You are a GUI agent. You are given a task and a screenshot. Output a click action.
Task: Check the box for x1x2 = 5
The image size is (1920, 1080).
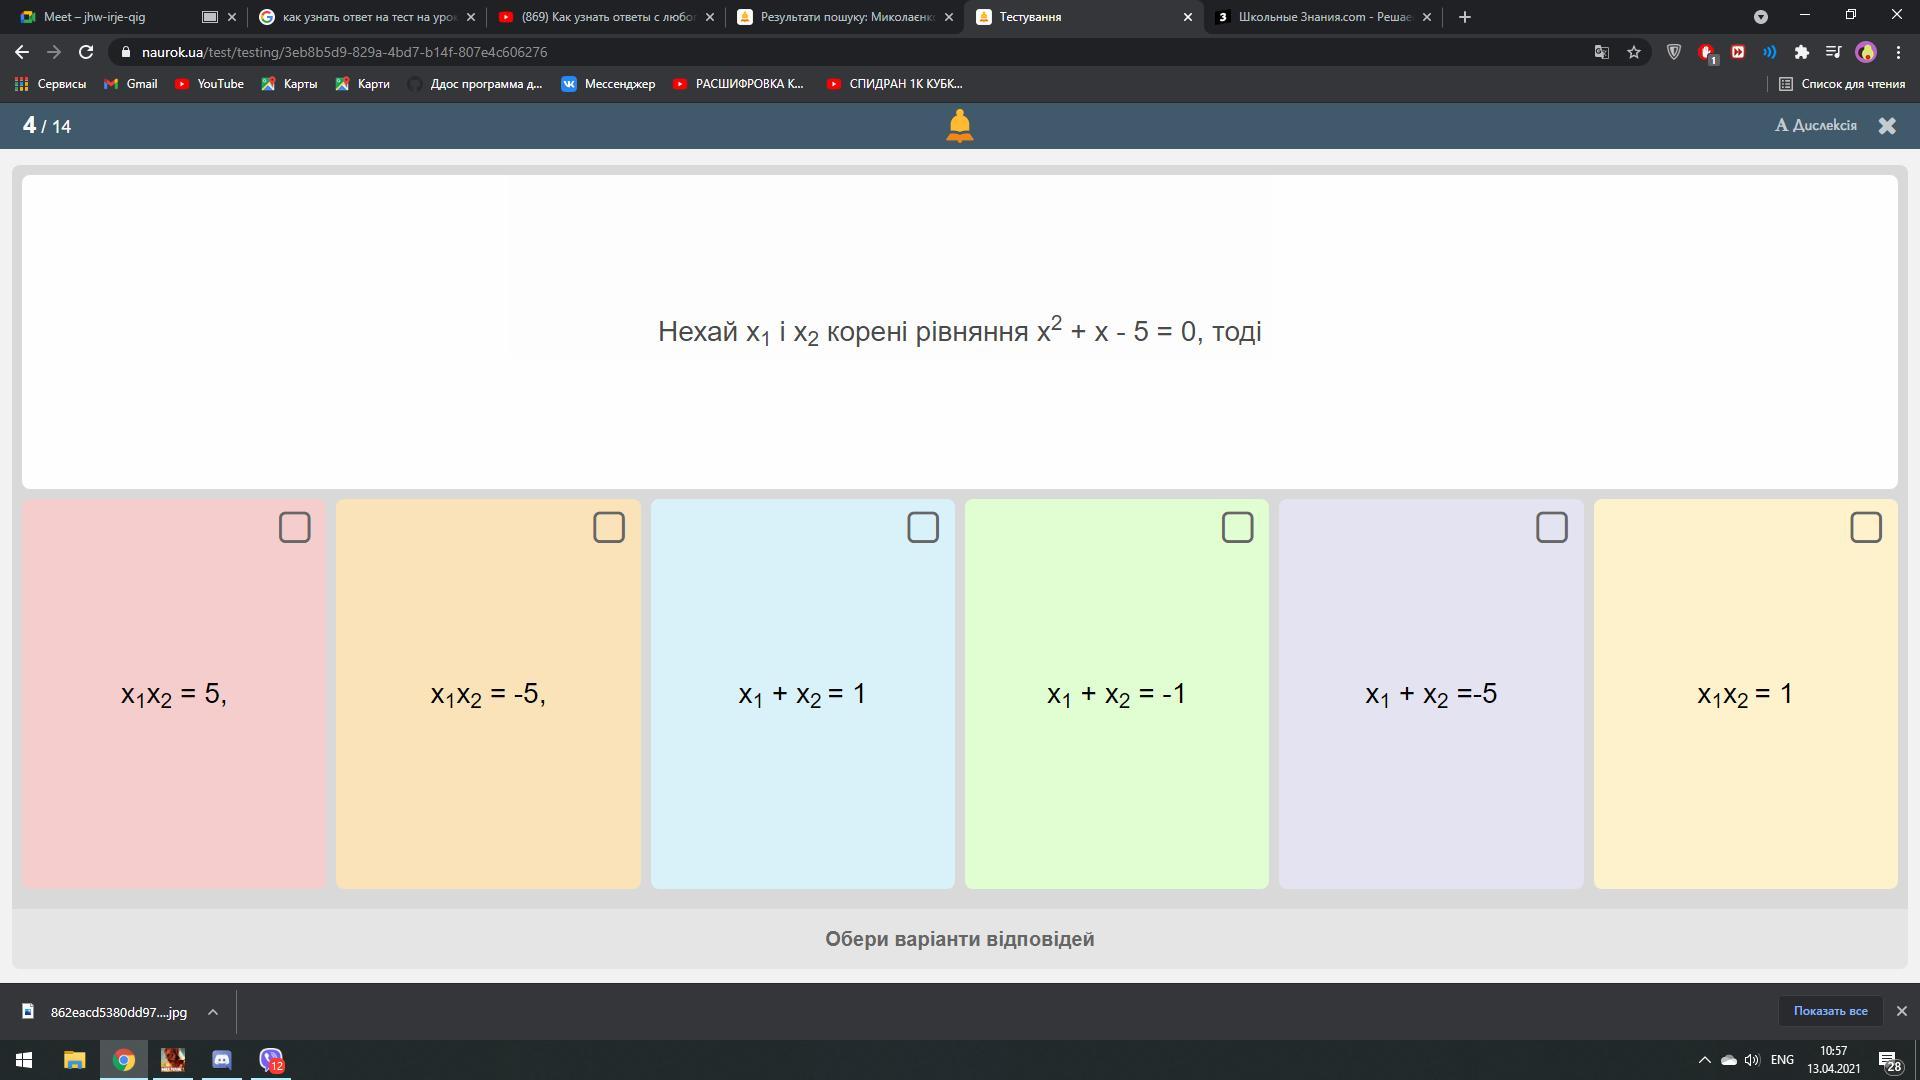[294, 527]
